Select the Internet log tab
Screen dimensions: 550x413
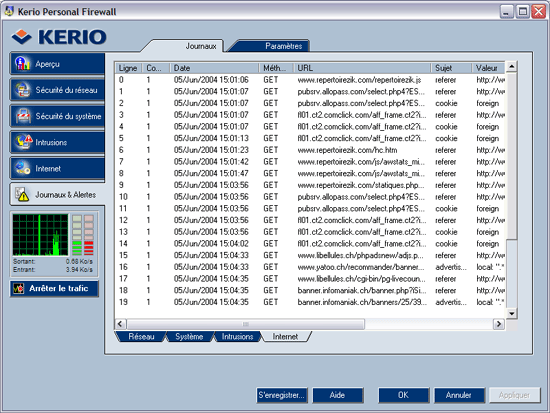(285, 337)
